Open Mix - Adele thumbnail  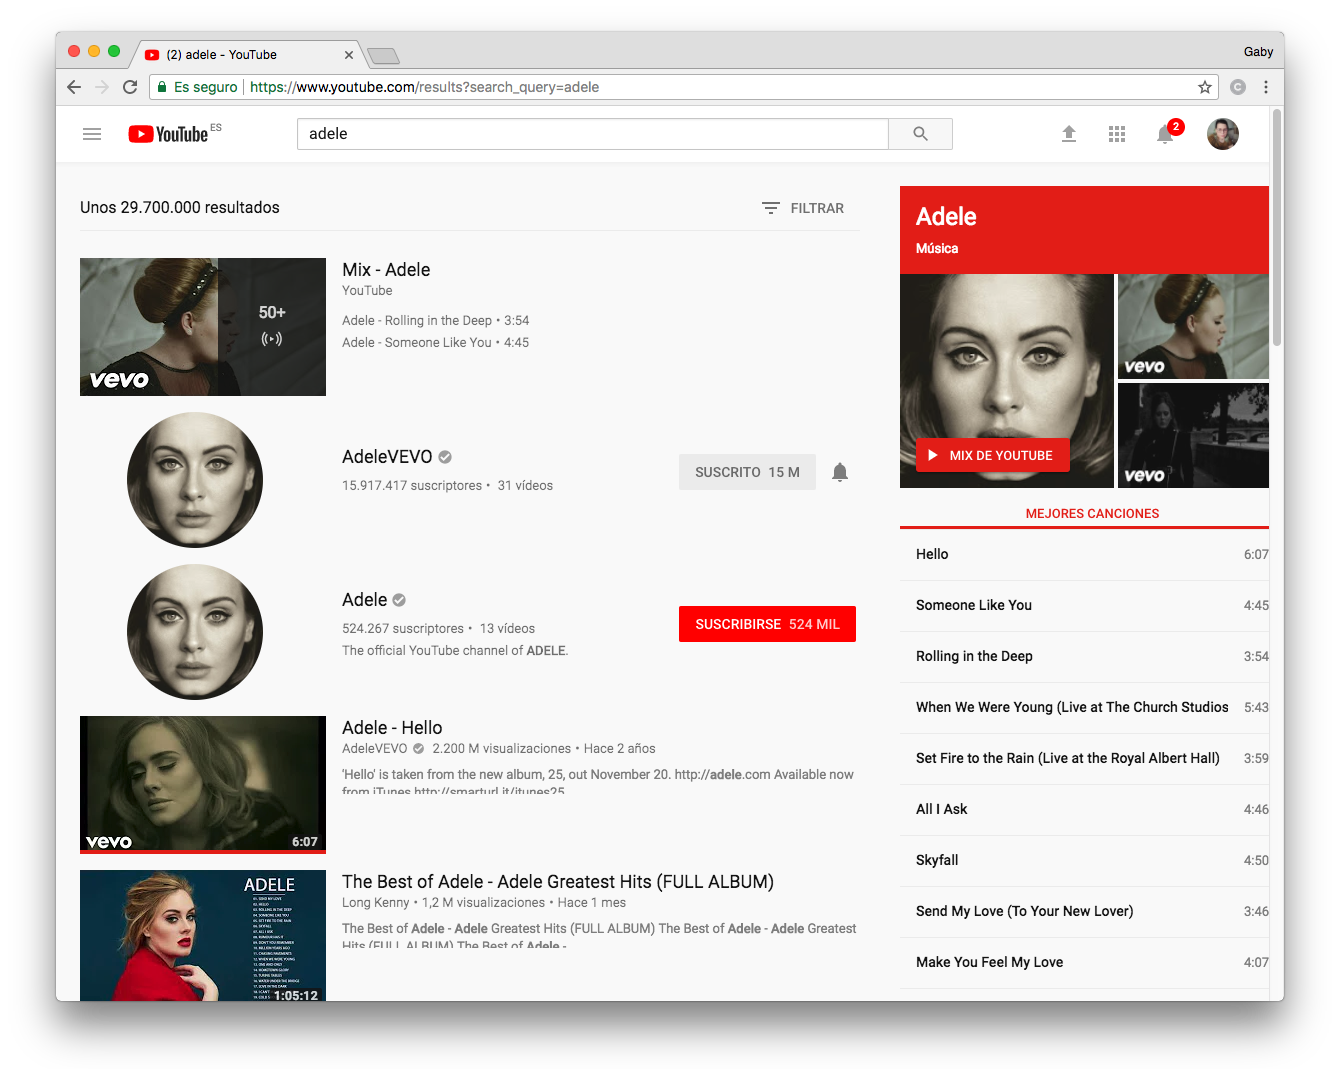pos(203,327)
